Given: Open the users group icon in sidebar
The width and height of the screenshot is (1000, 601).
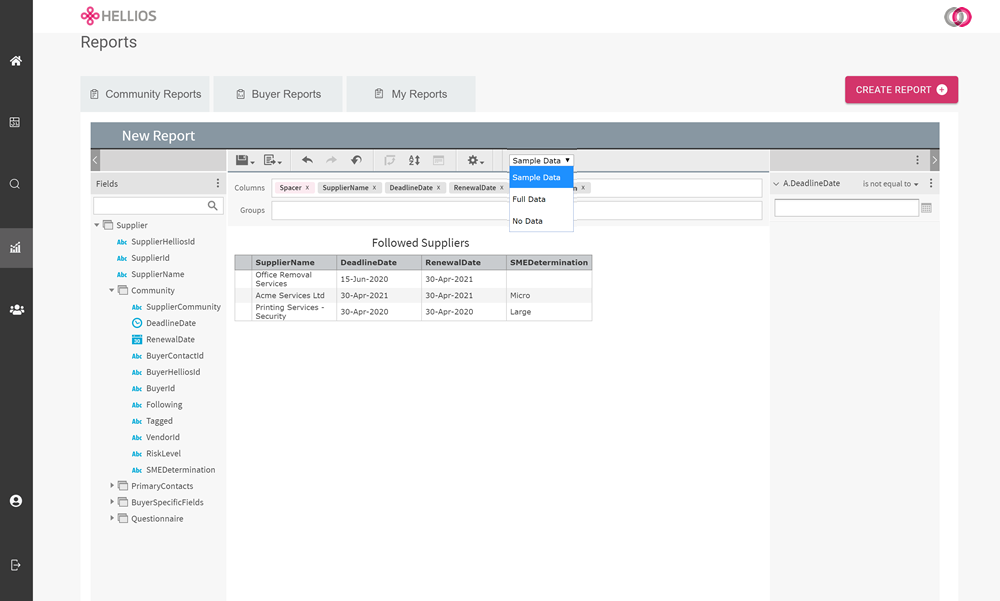Looking at the screenshot, I should pos(17,309).
